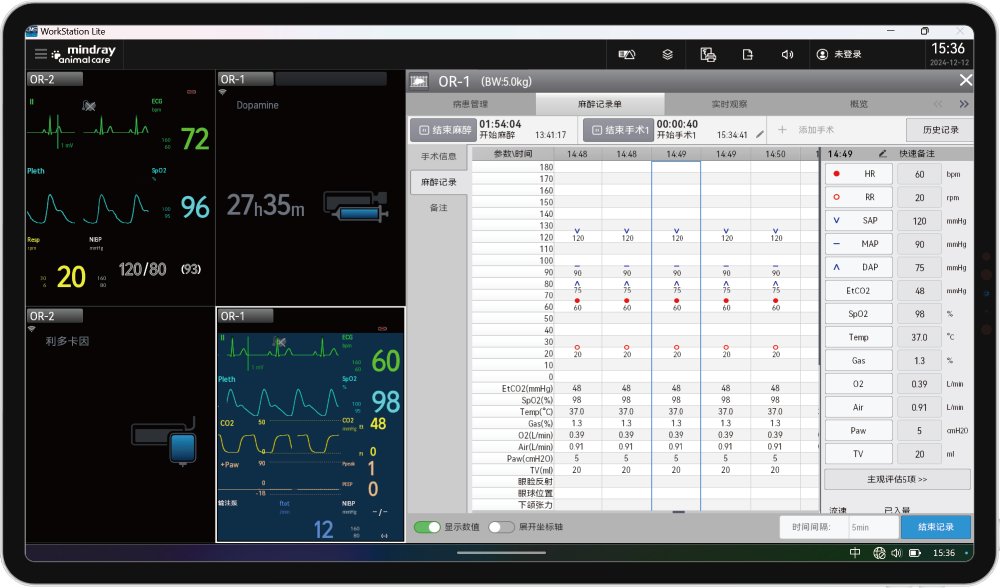Toggle the 显示数值 switch off
The height and width of the screenshot is (588, 1000).
point(427,527)
